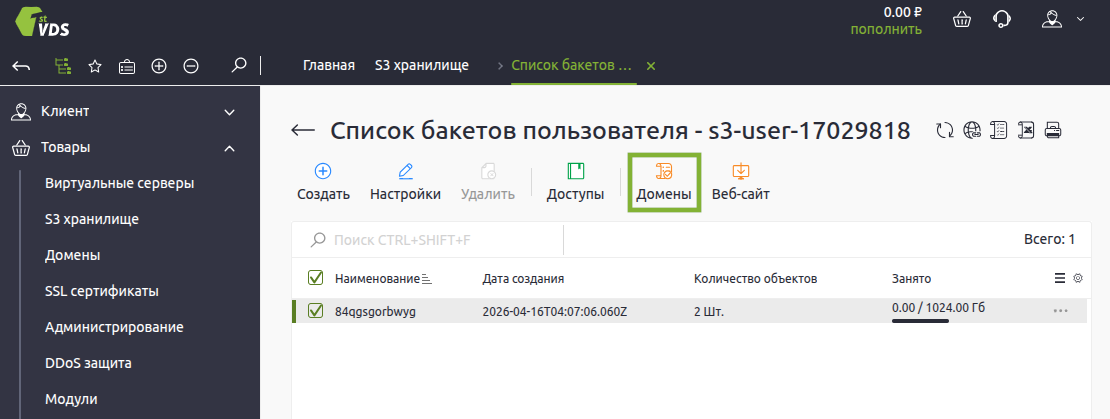Add page to favorites with star icon
This screenshot has height=419, width=1110.
(x=95, y=66)
